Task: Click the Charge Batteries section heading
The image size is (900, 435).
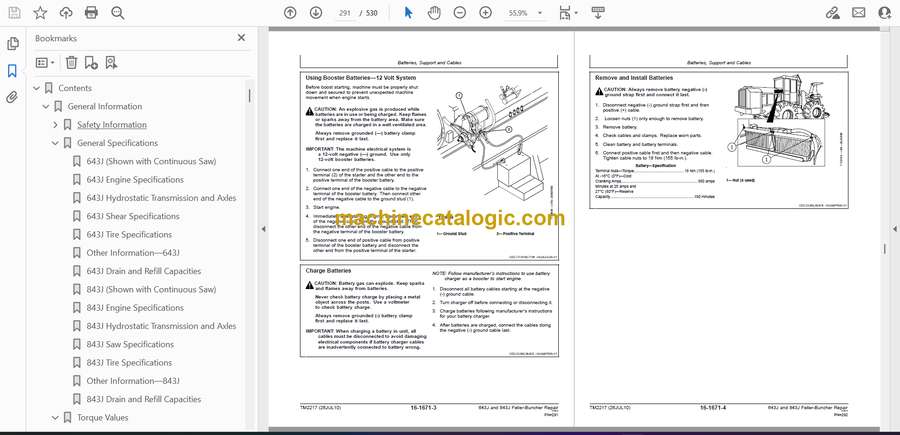Action: coord(328,270)
